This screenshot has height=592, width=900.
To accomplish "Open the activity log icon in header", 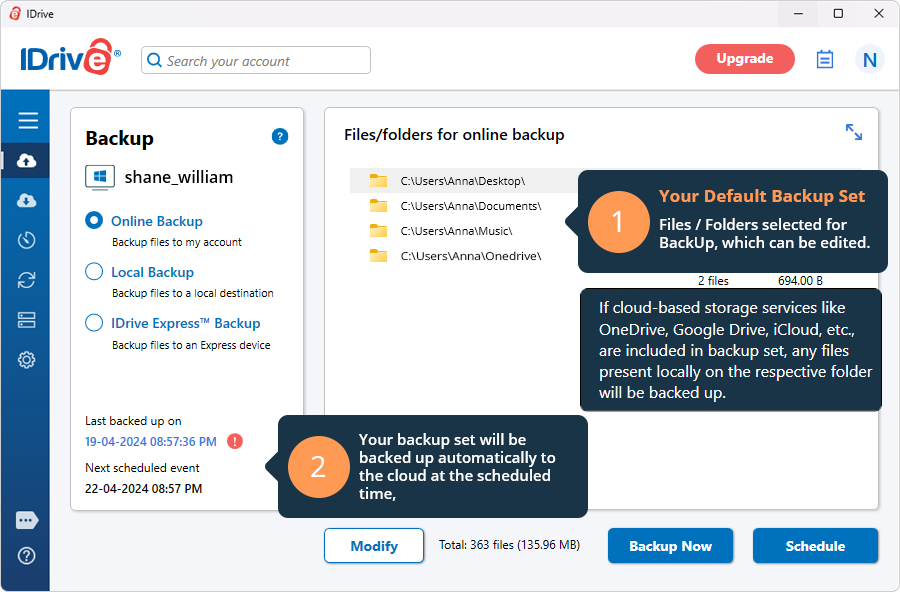I will pos(825,59).
